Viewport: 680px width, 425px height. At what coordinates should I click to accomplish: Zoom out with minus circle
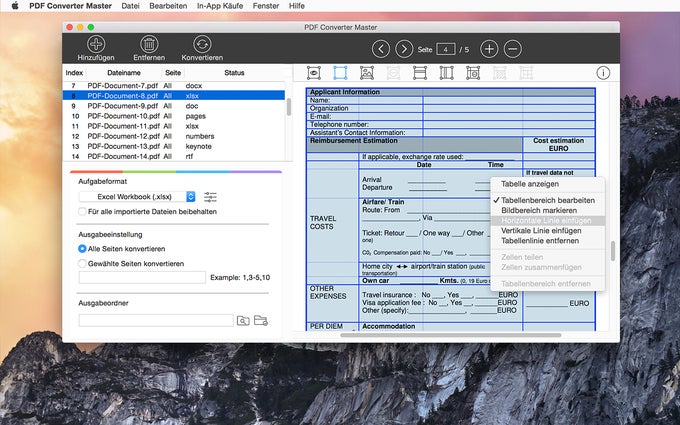click(513, 49)
